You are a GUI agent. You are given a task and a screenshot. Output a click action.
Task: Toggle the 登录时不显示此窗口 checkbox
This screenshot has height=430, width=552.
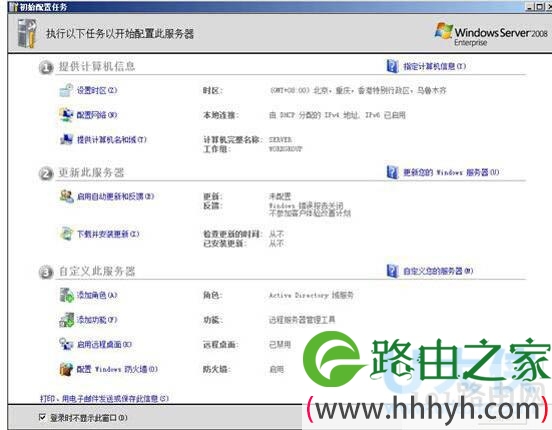42,418
